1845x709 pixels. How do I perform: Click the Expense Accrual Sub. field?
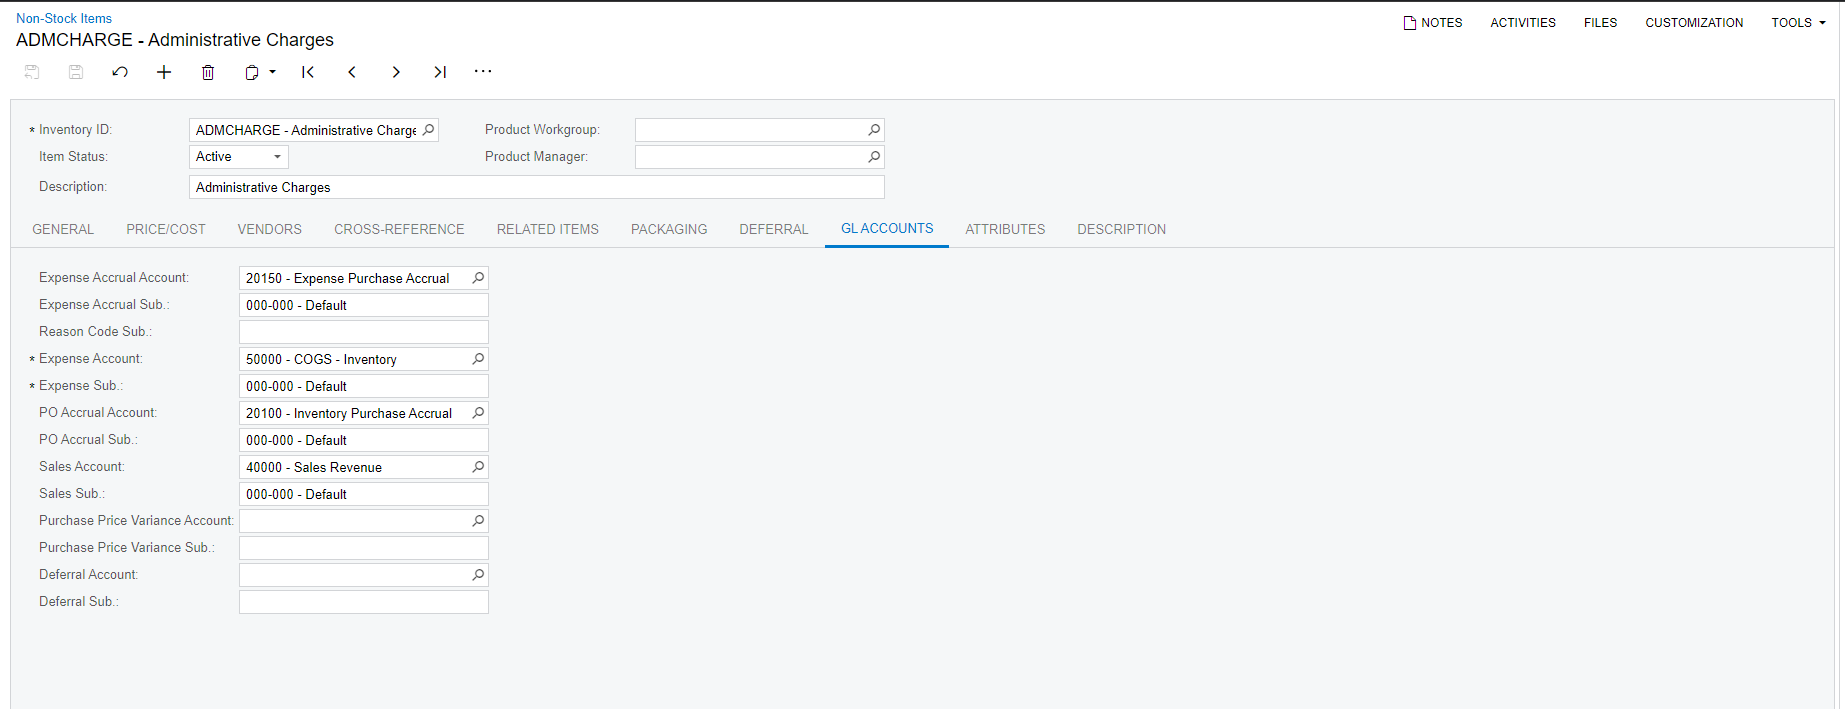364,305
